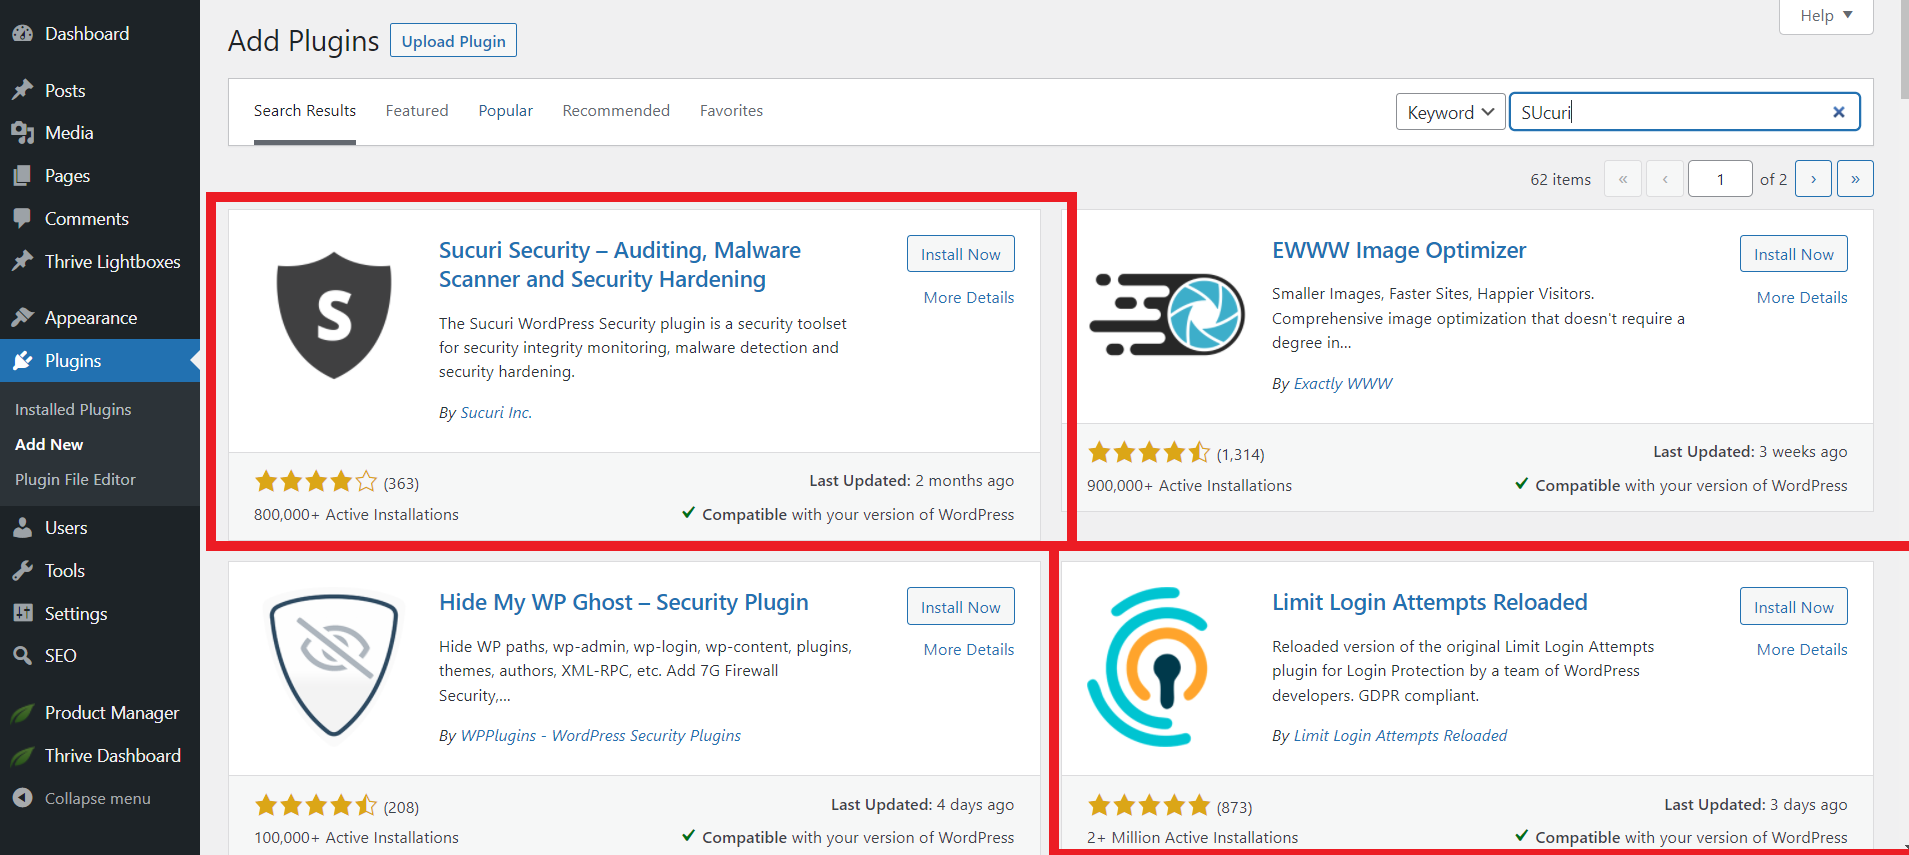Open More Details for EWWW Image Optimizer
Viewport: 1909px width, 855px height.
(x=1802, y=297)
